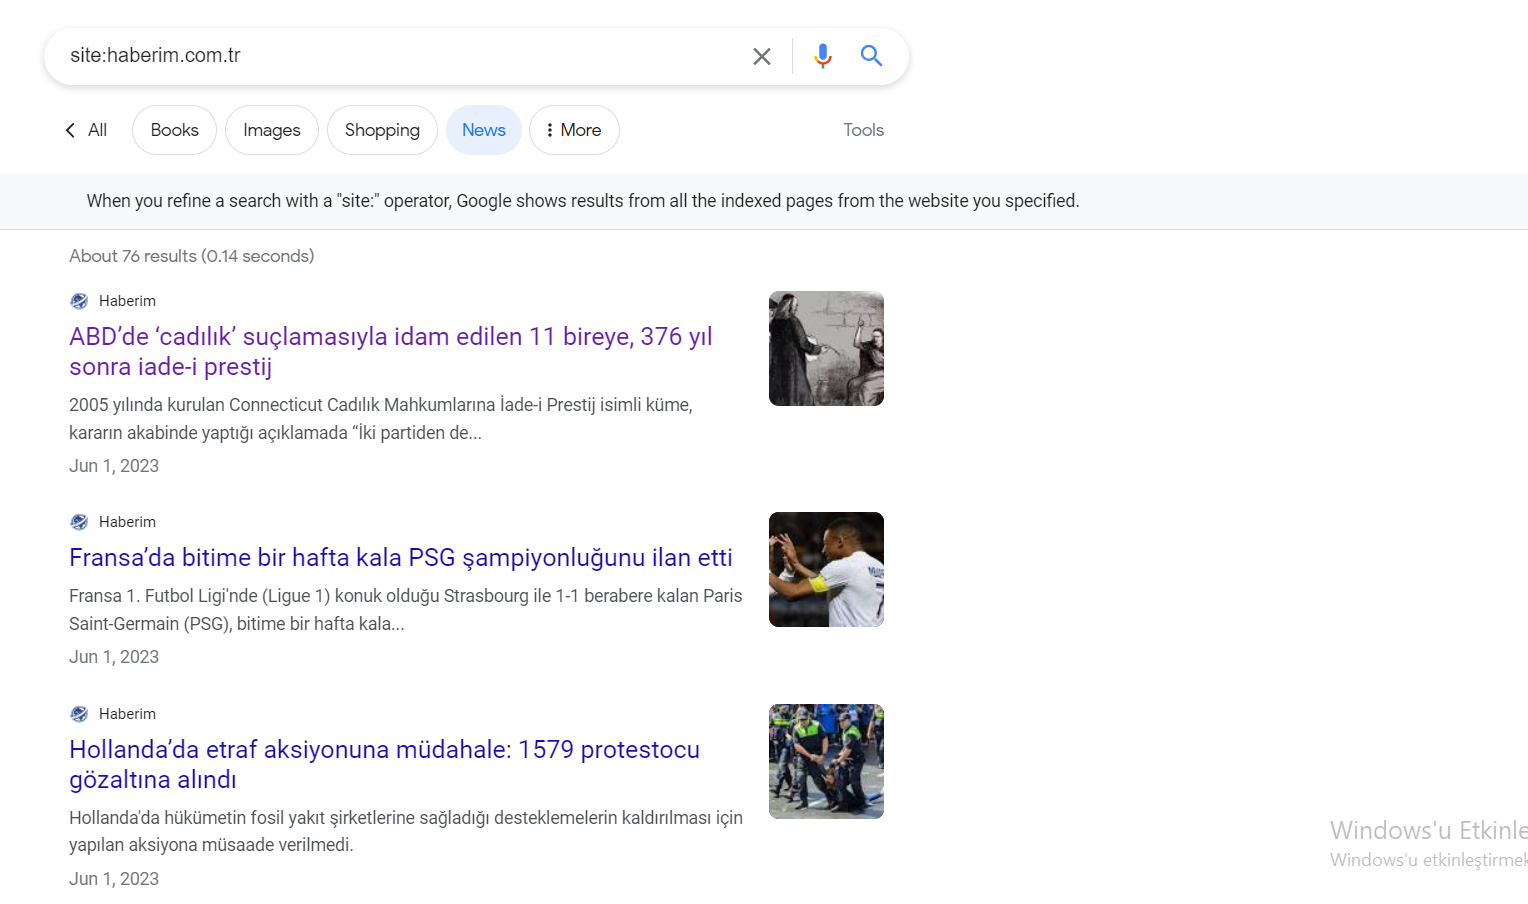This screenshot has height=904, width=1528.
Task: Clear the search box with the X icon
Action: click(762, 56)
